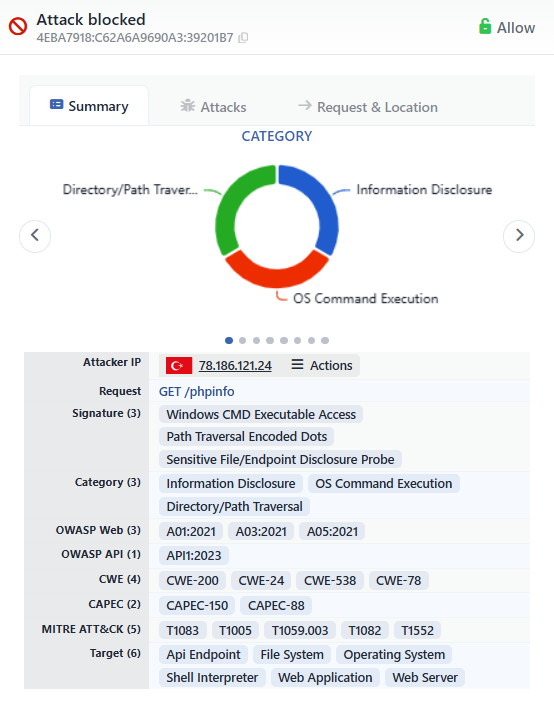Image resolution: width=554 pixels, height=701 pixels.
Task: Click the CAPEC-88 tag
Action: point(276,606)
